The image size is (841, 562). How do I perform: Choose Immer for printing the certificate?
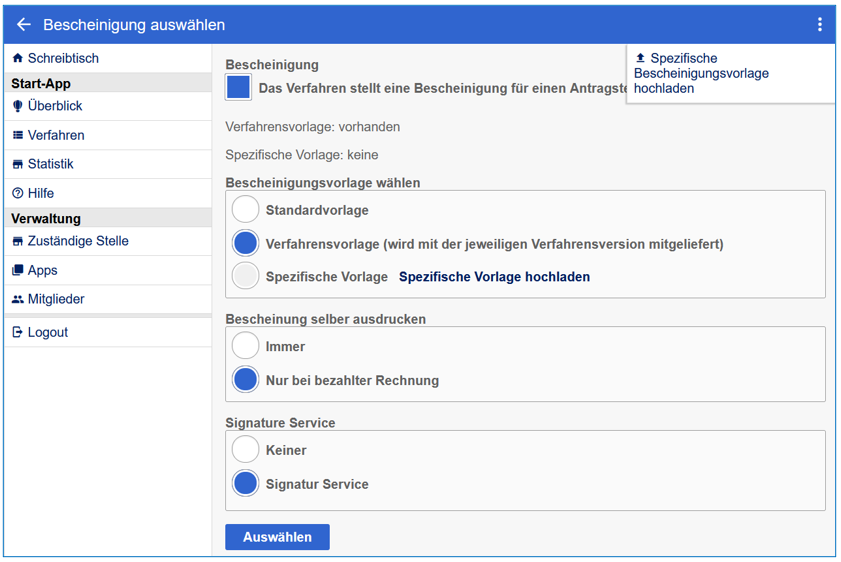click(x=245, y=346)
